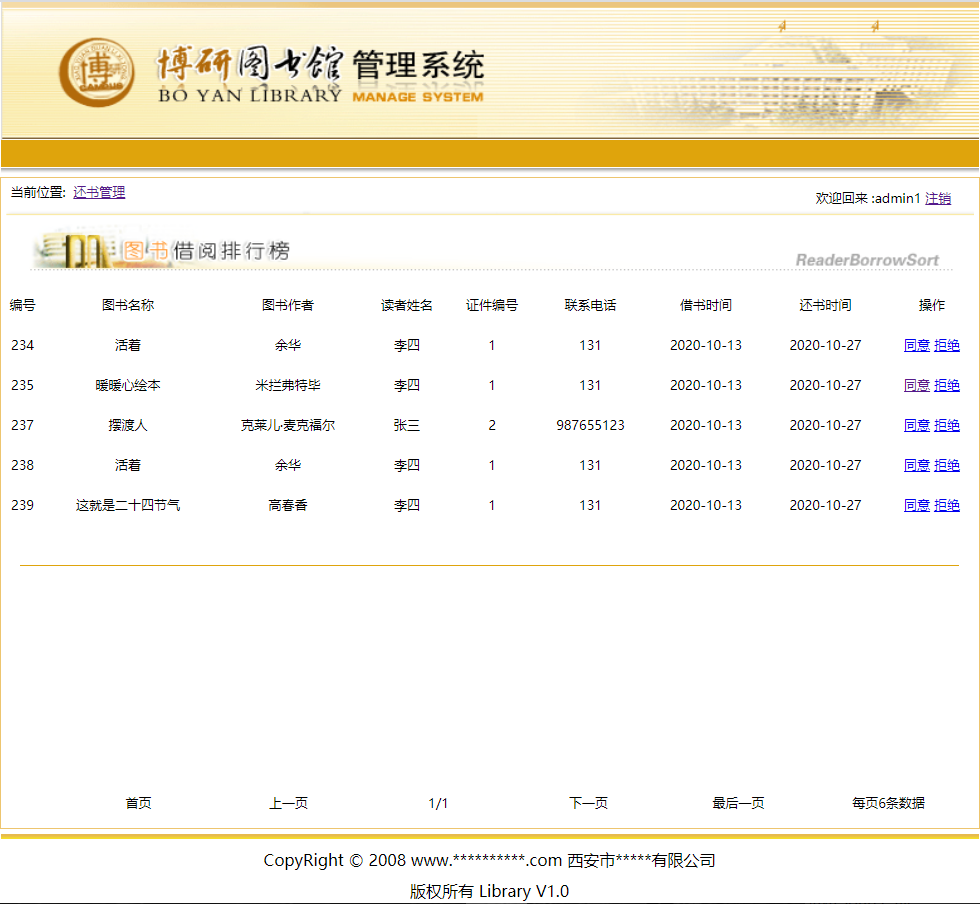Click the 借书时间 column header
980x904 pixels.
pos(706,305)
